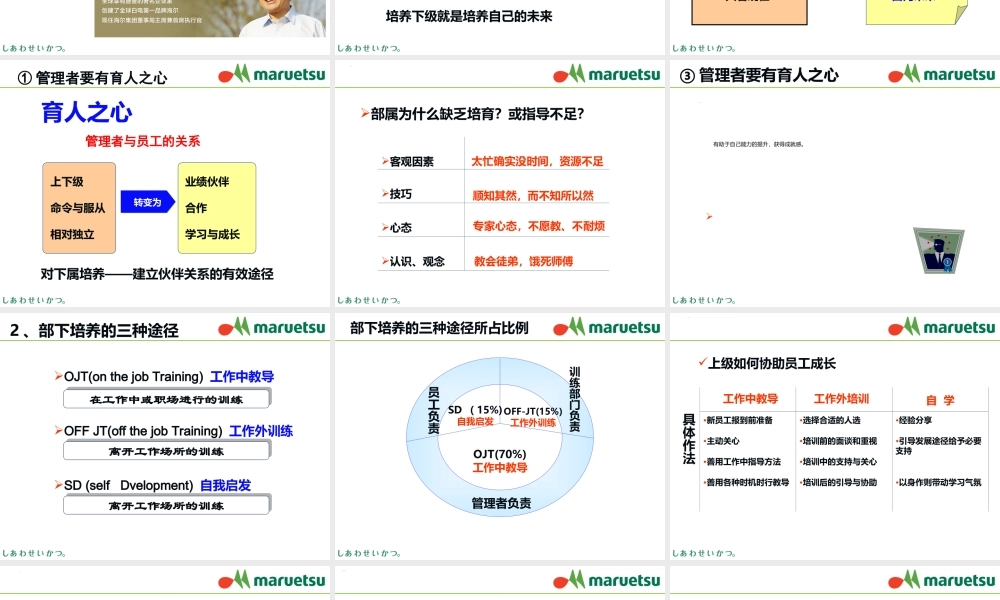Viewport: 1000px width, 600px height.
Task: Click blue heading 育人之心
Action: coord(87,112)
